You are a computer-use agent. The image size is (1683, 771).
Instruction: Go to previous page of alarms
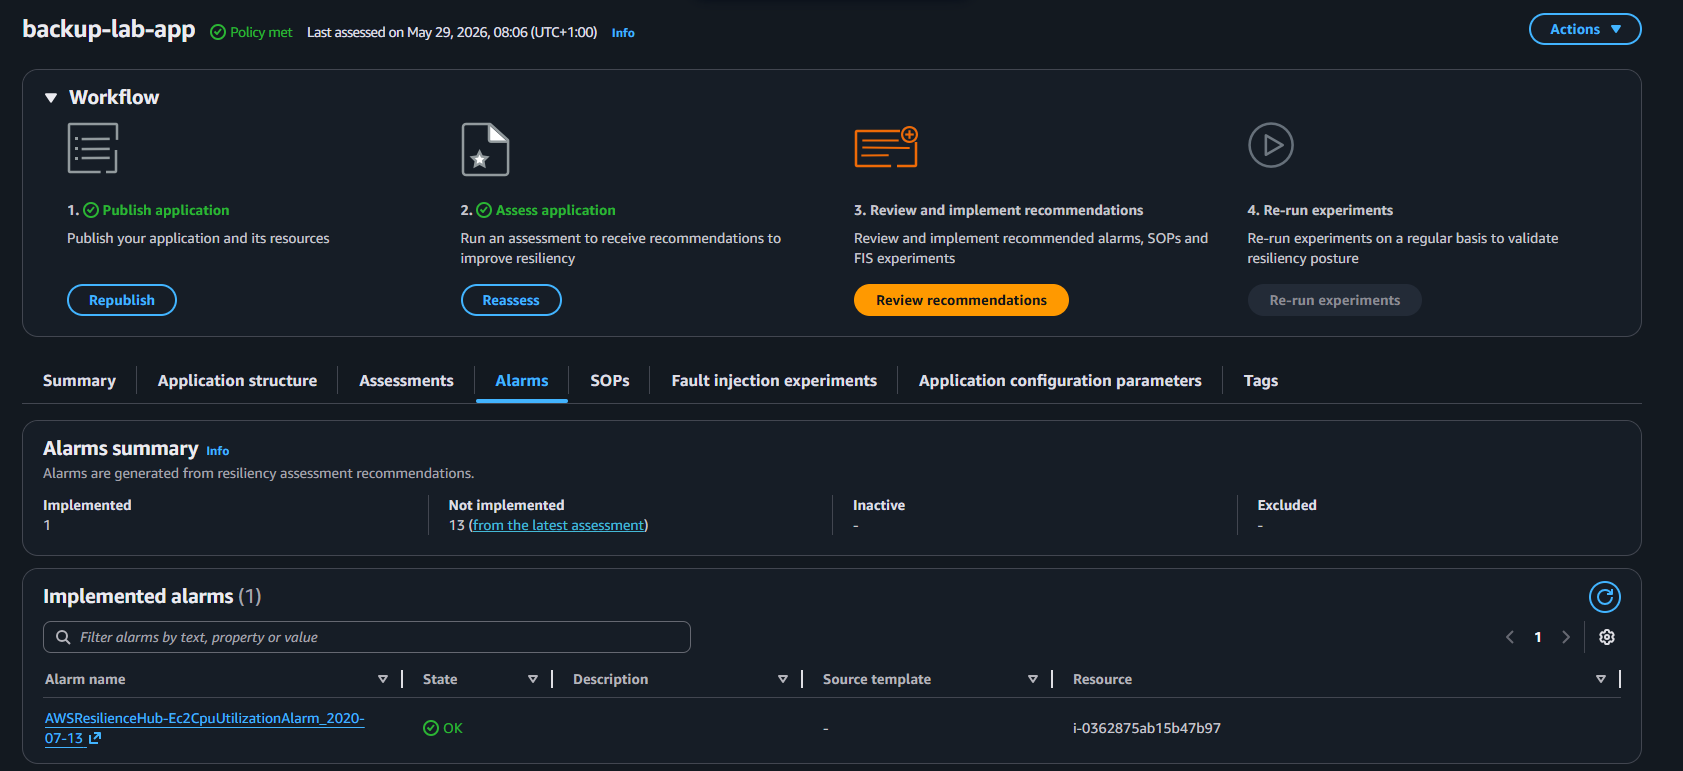tap(1510, 637)
